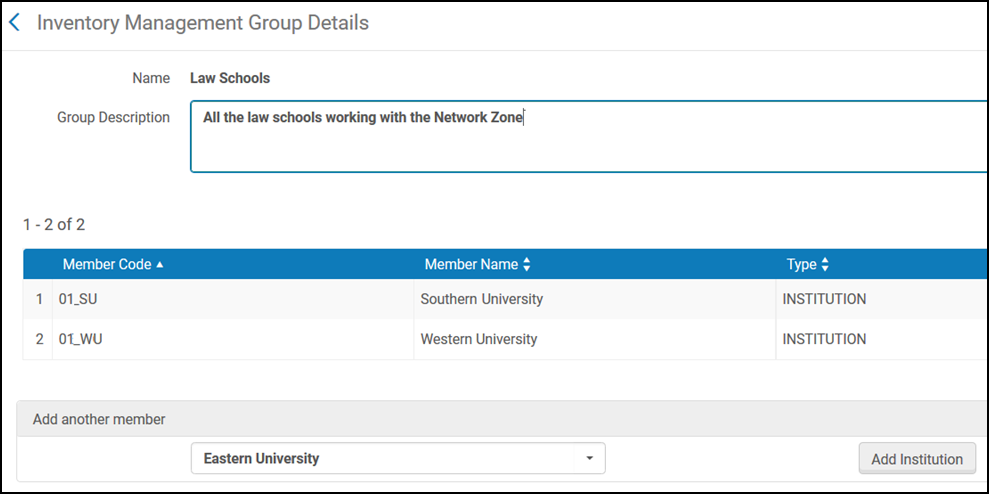This screenshot has width=989, height=494.
Task: Click INSTITUTION type in Southern University row
Action: [824, 299]
